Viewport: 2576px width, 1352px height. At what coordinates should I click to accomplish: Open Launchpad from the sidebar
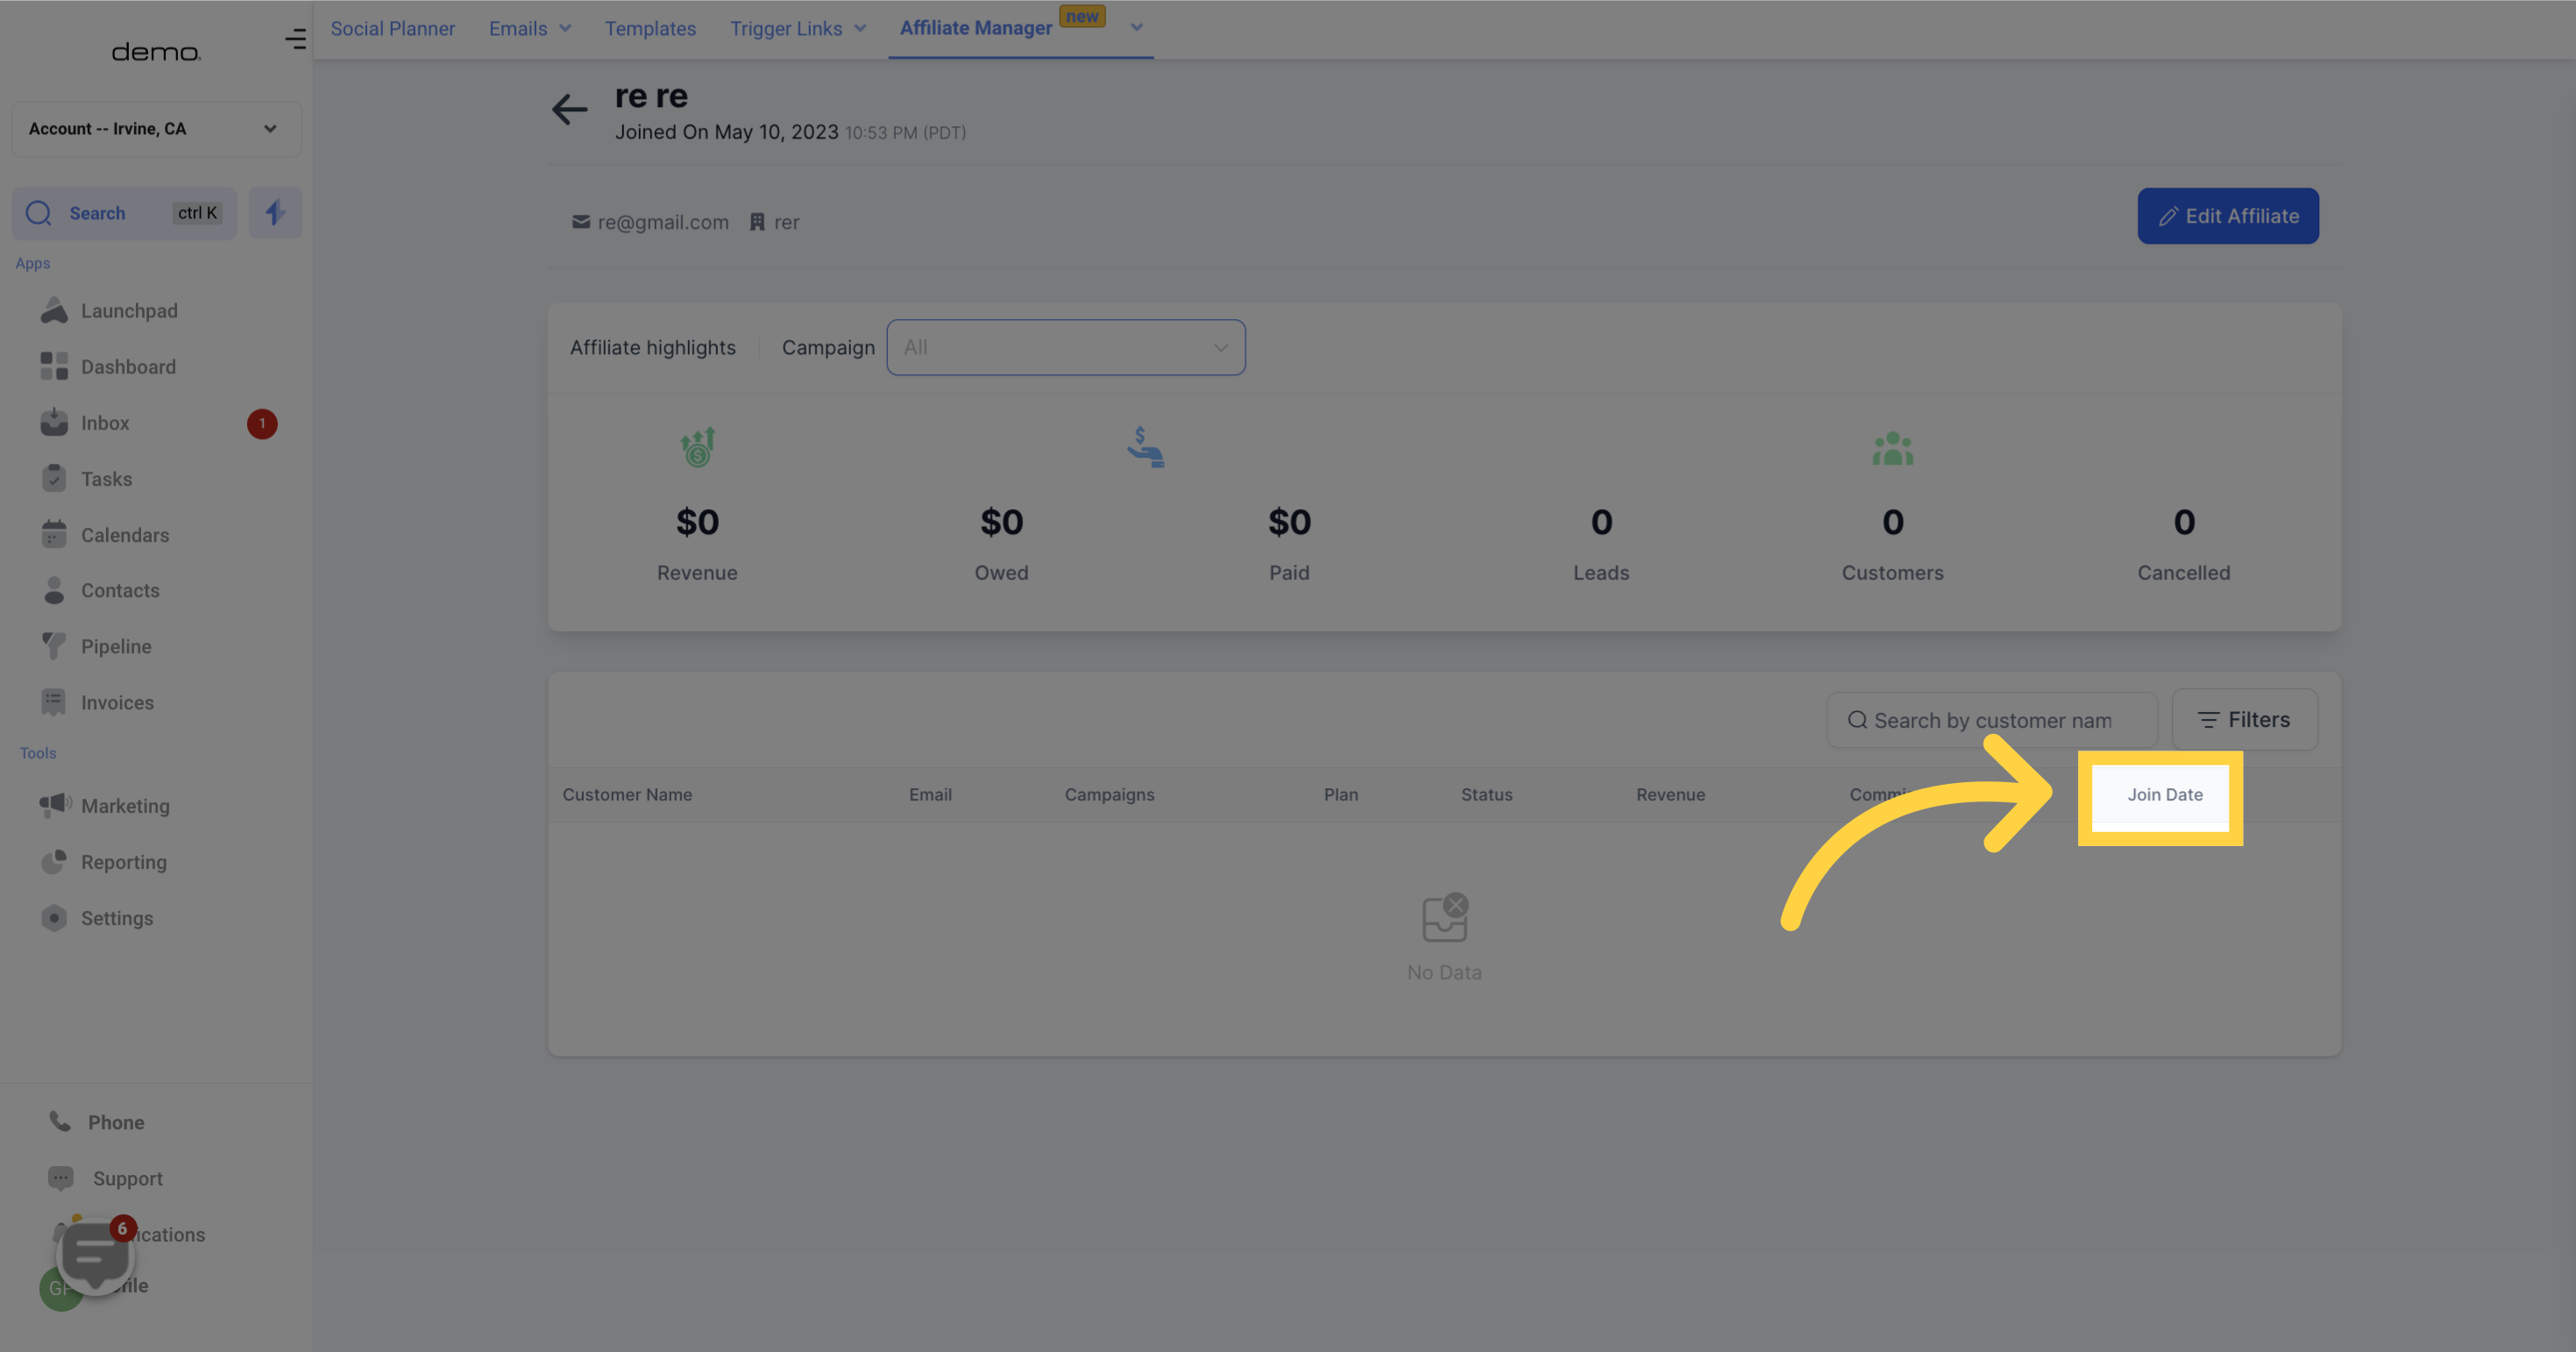pos(129,311)
